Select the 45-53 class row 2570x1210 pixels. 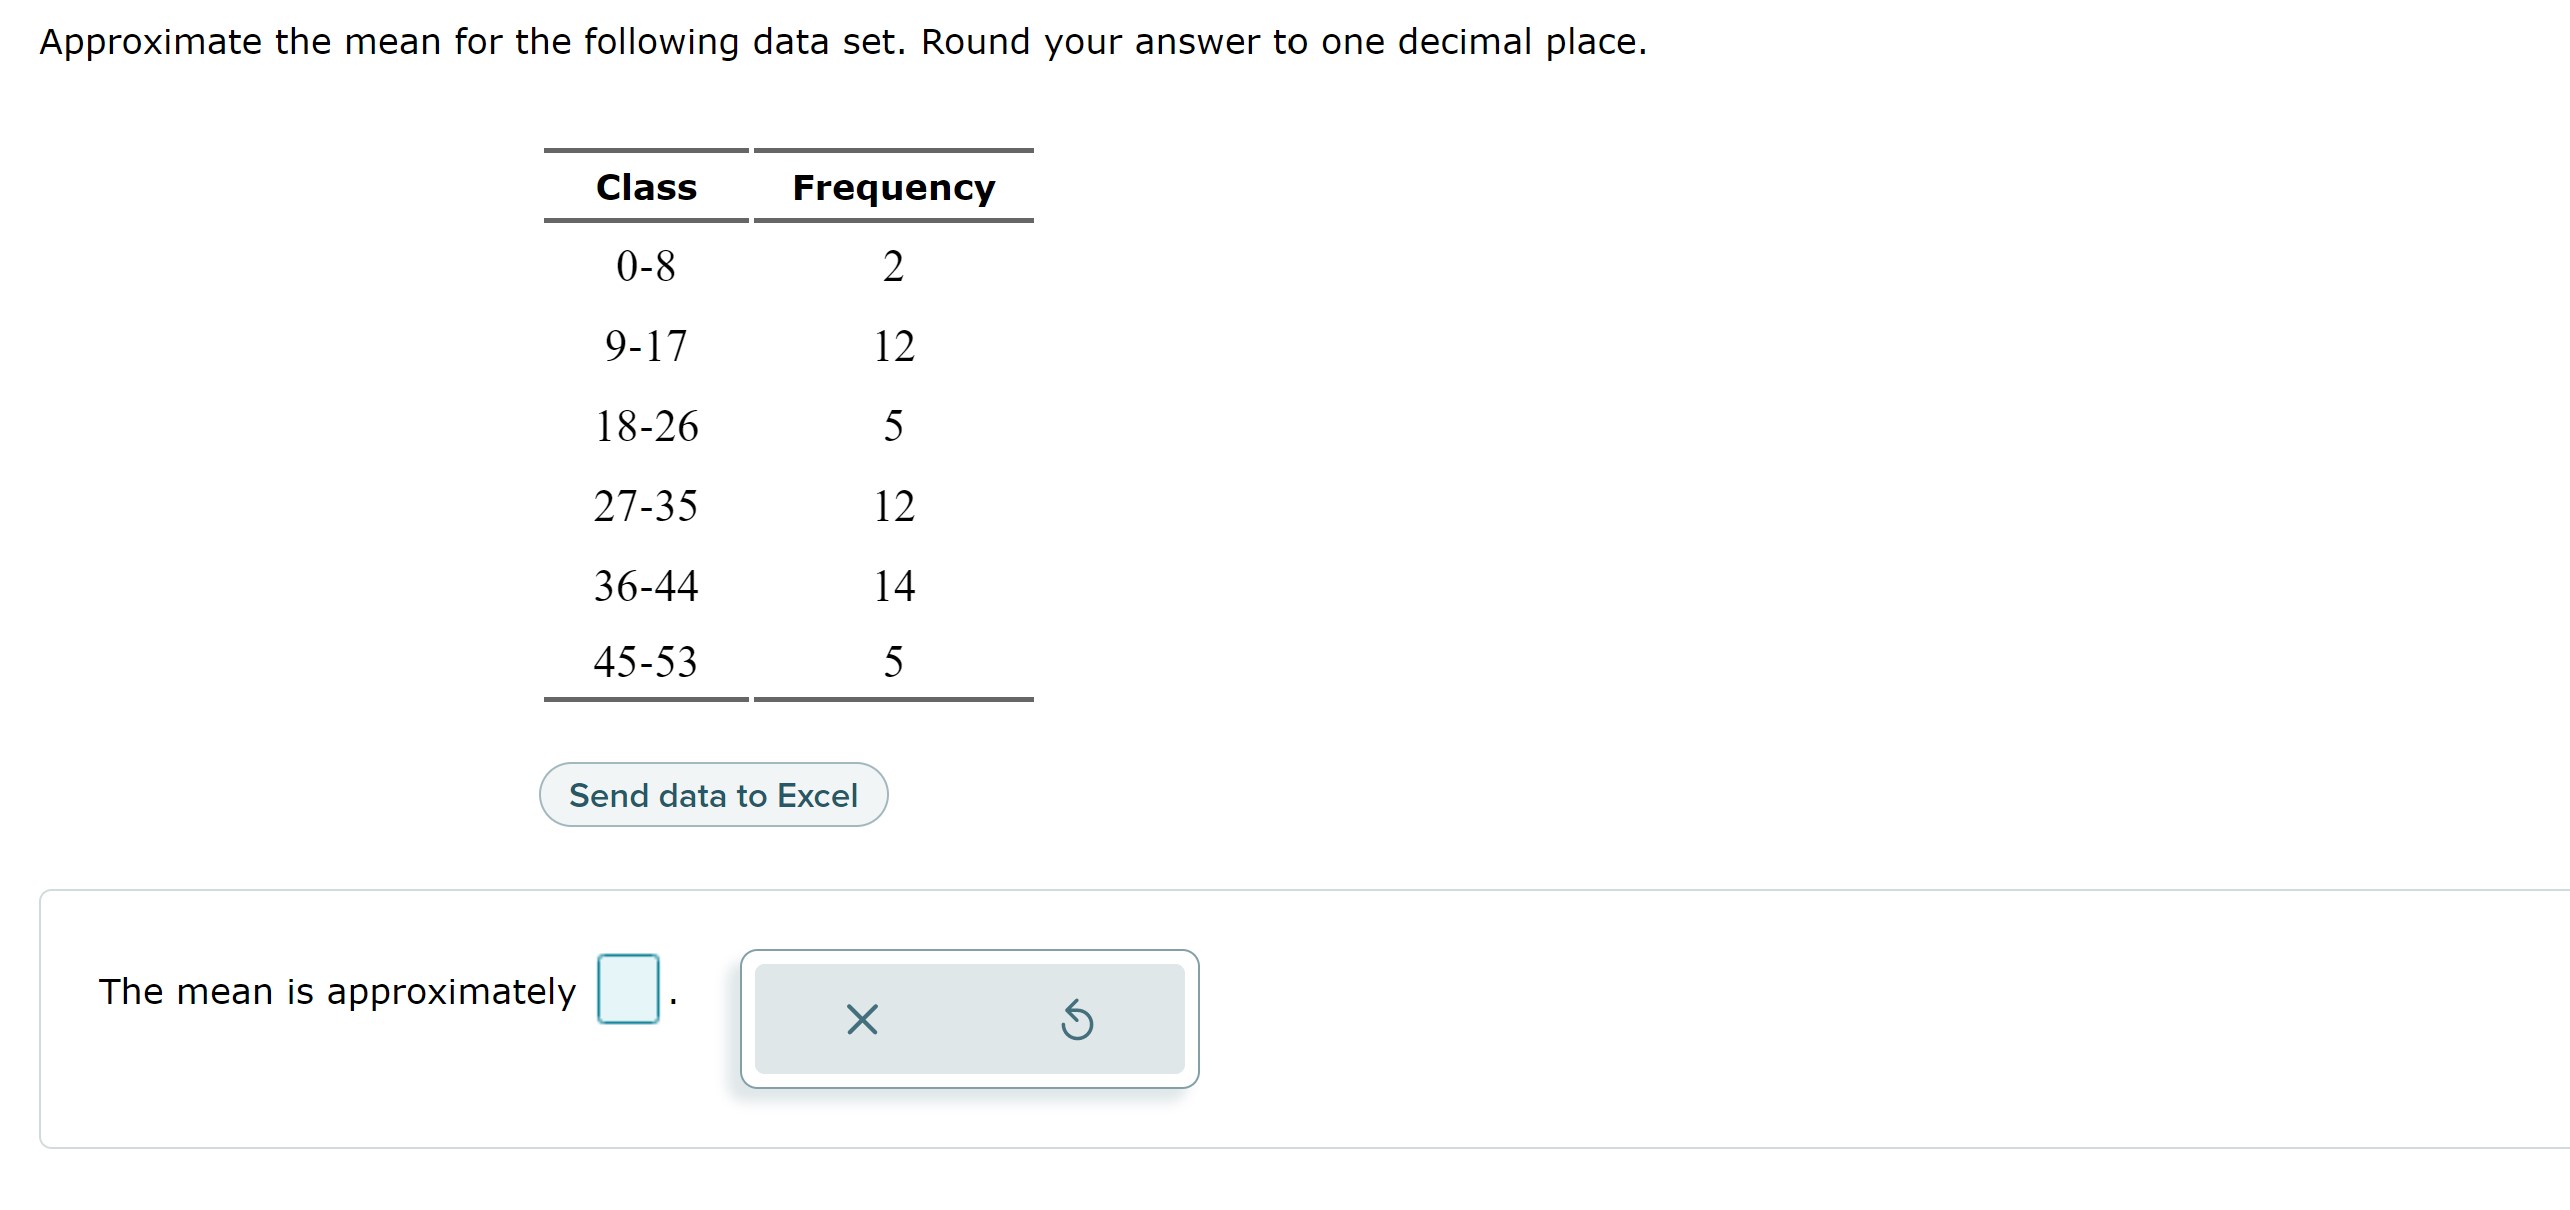tap(646, 660)
